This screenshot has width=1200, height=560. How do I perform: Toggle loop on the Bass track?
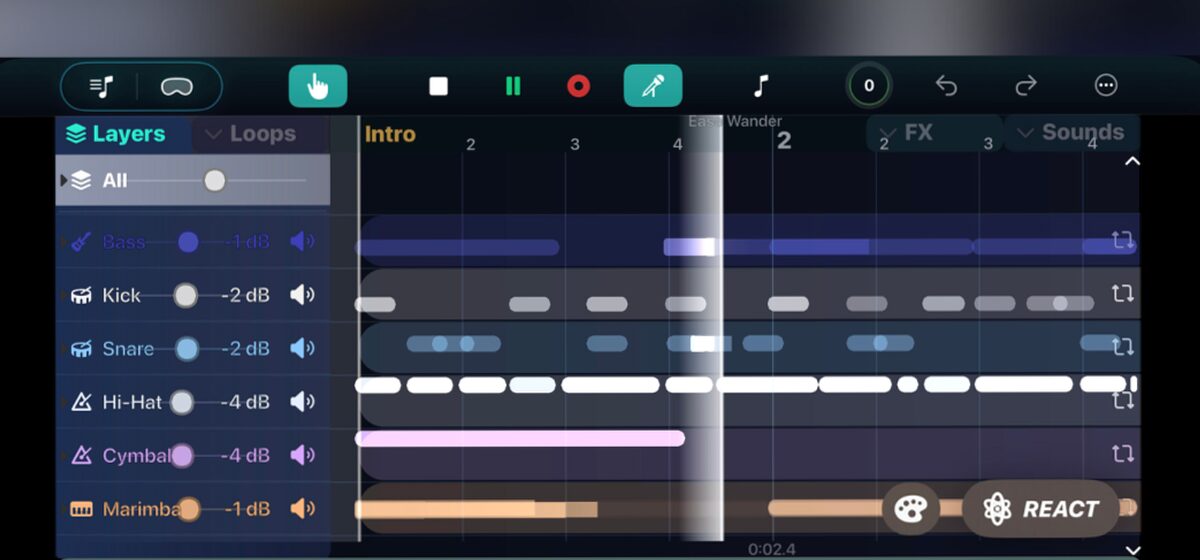[x=1122, y=240]
